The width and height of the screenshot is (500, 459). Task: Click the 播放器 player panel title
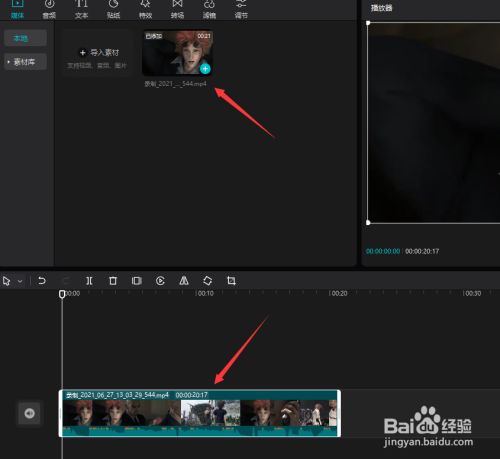pos(382,8)
